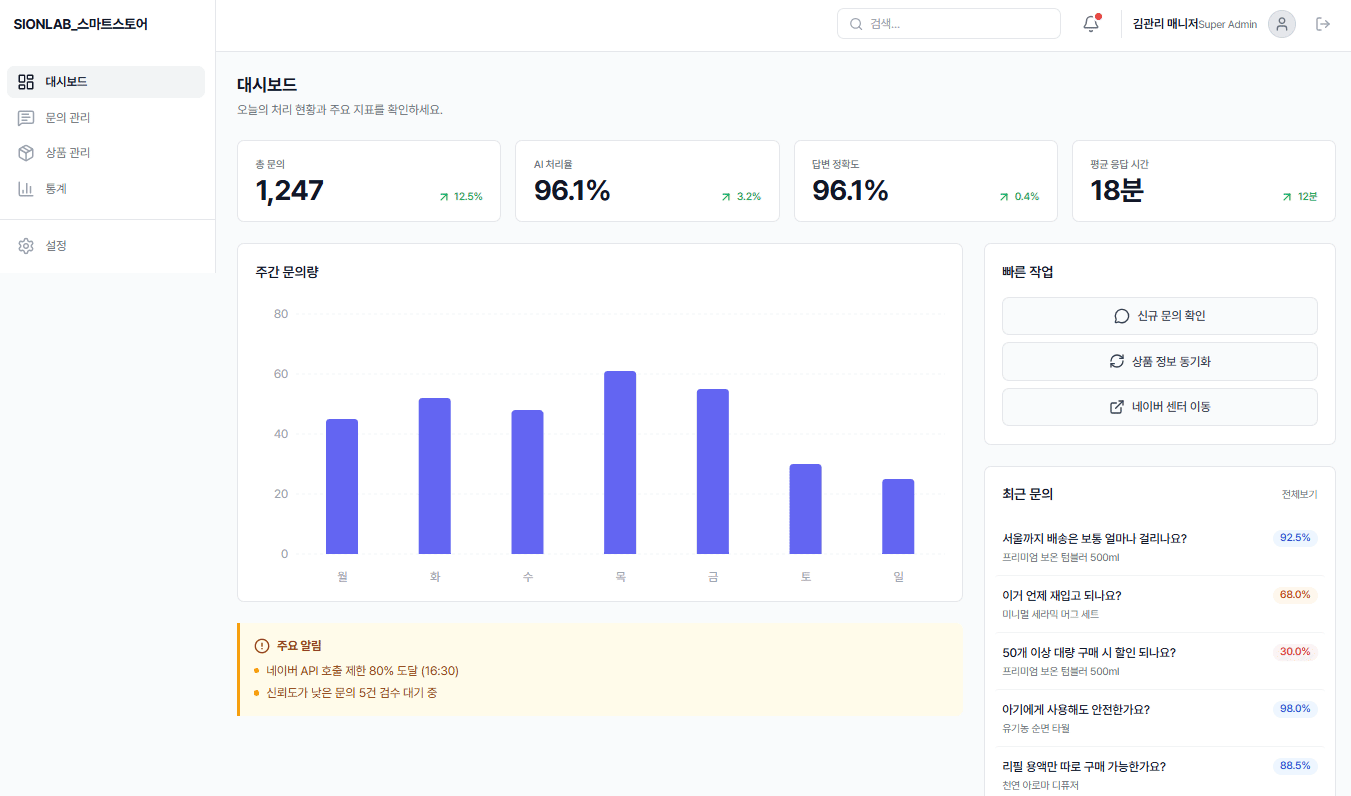
Task: Click the 30.0% confidence badge
Action: [x=1295, y=652]
